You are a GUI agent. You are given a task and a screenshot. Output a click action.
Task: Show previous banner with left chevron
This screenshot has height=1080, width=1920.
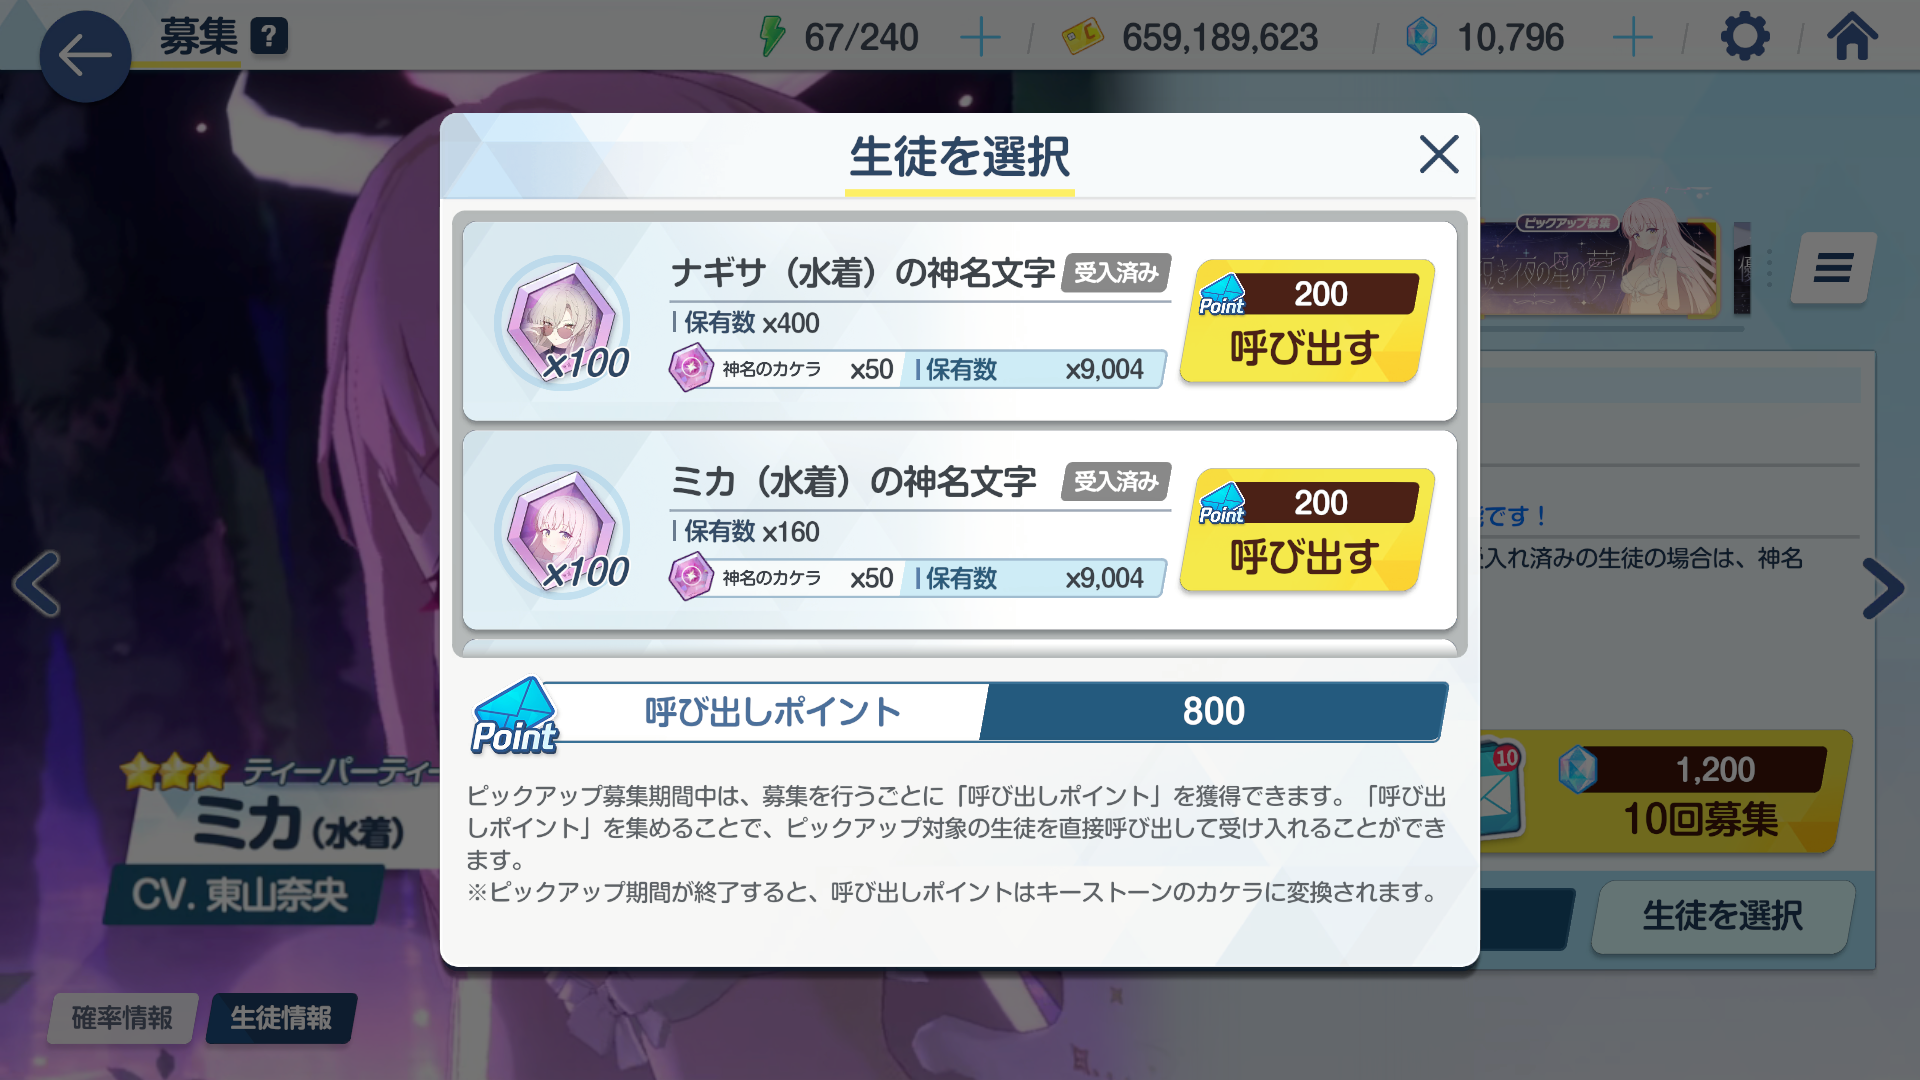37,584
